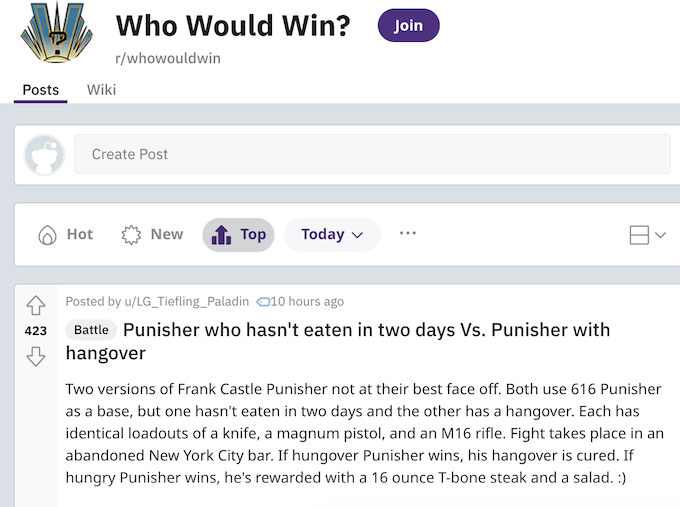Image resolution: width=680 pixels, height=507 pixels.
Task: Click the 10 hours ago timestamp
Action: [307, 301]
